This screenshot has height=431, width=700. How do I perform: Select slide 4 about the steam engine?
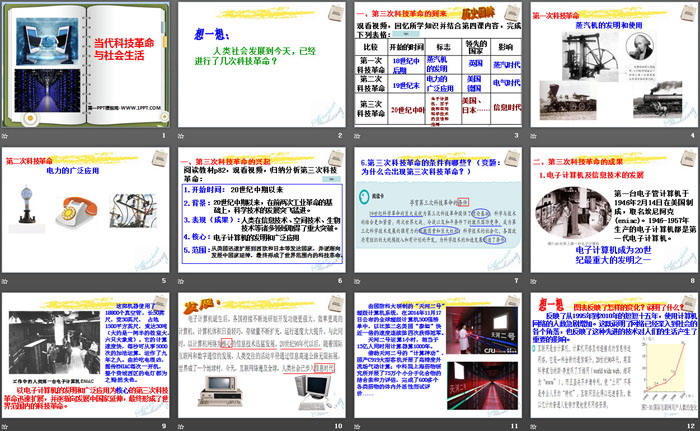[611, 66]
